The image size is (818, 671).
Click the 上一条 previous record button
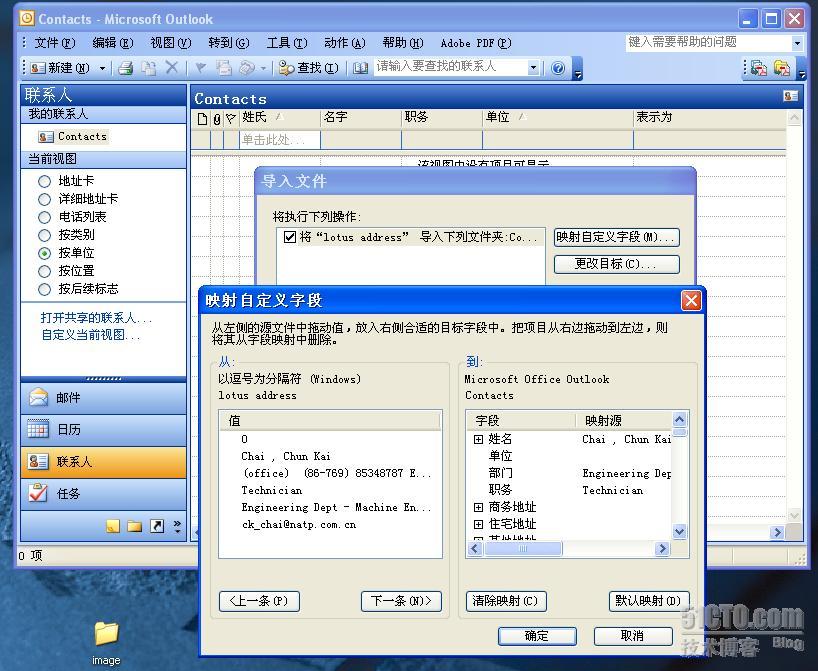click(259, 601)
